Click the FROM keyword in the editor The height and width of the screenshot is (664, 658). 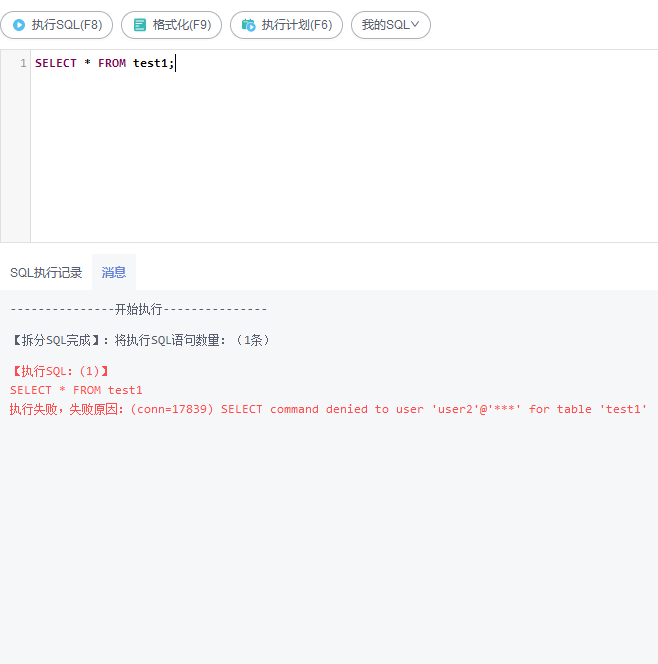point(112,63)
